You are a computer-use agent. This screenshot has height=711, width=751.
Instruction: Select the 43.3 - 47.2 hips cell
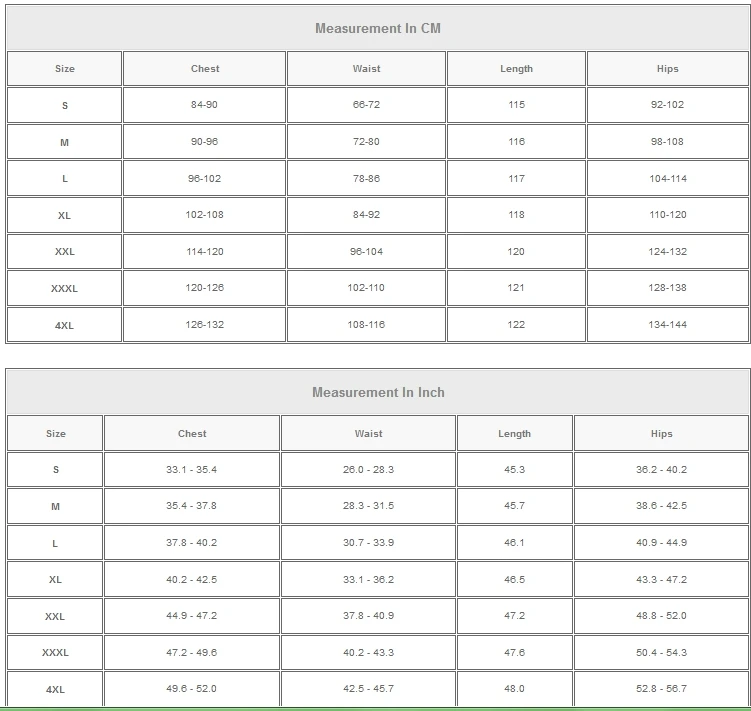click(x=661, y=579)
